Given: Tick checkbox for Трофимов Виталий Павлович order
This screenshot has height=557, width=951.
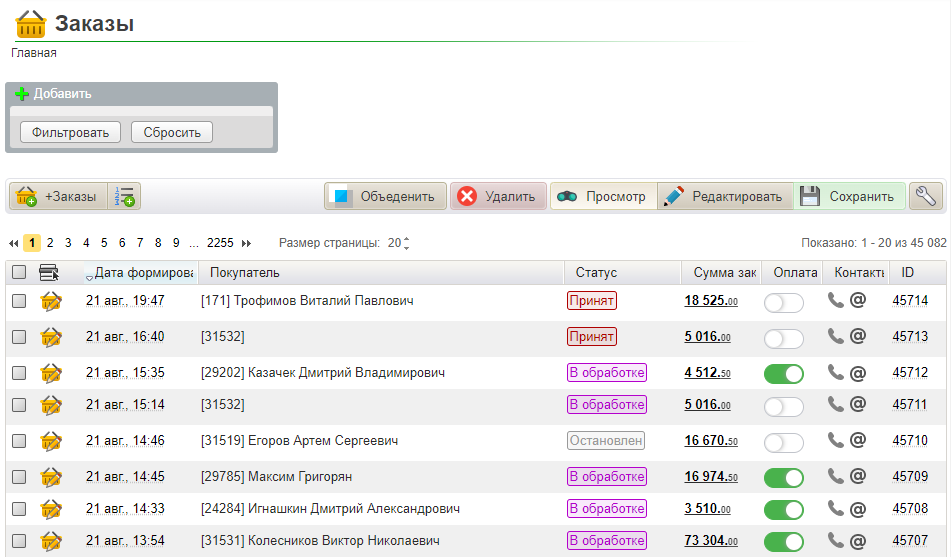Looking at the screenshot, I should pyautogui.click(x=19, y=300).
